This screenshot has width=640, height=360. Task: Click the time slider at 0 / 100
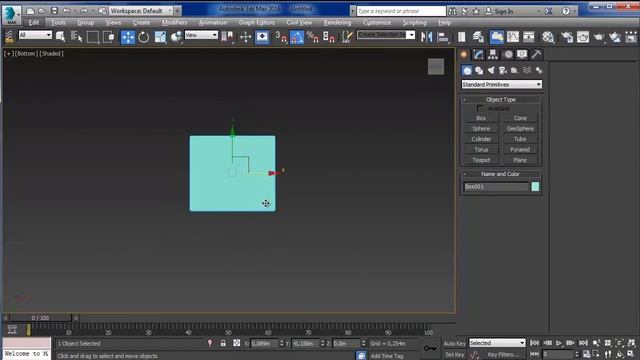40,318
